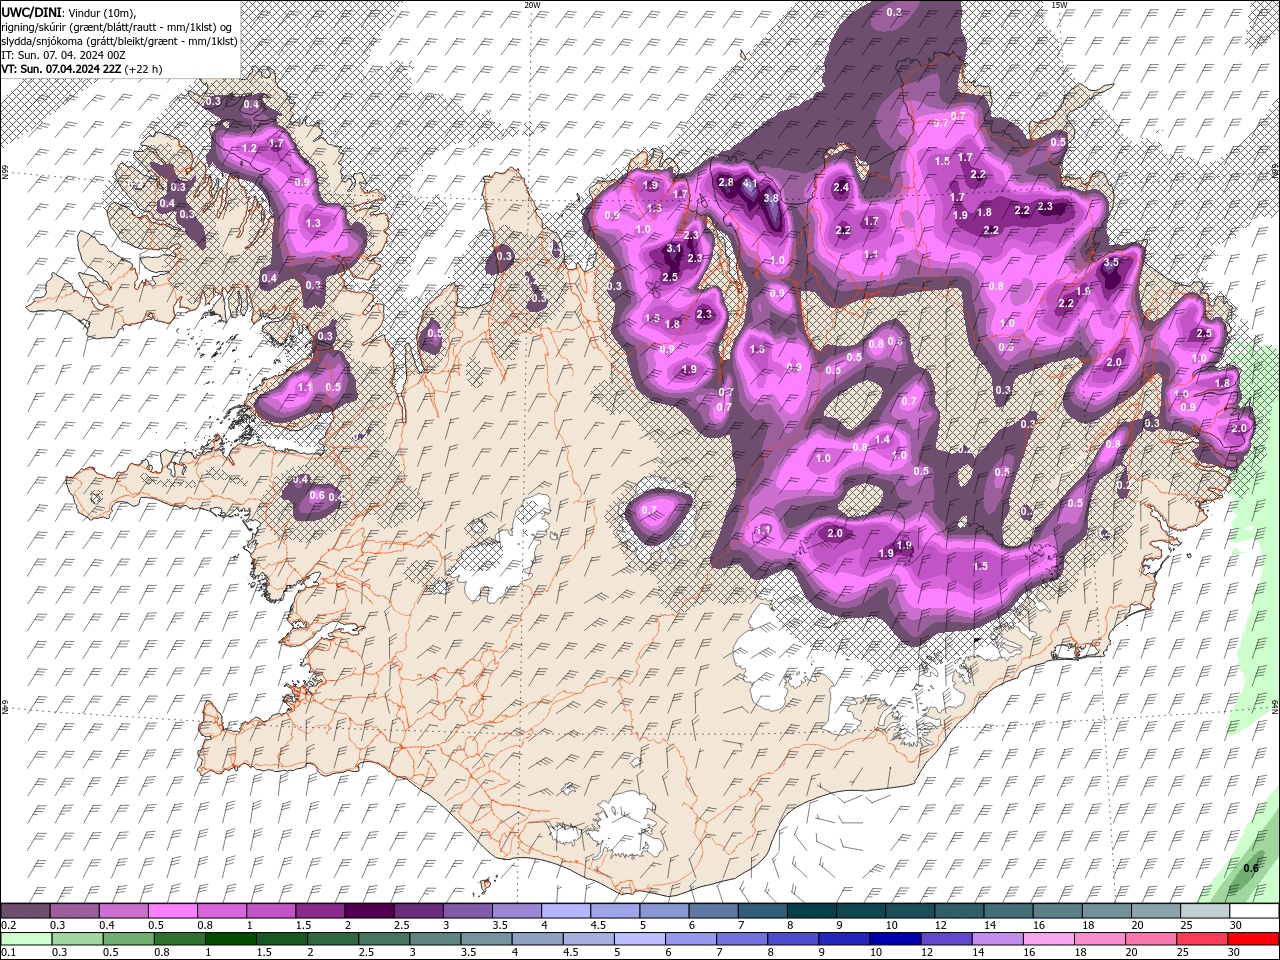This screenshot has width=1280, height=960.
Task: Select the 'IT: Sun. 07. 04. 2024 00Z' line
Action: click(63, 55)
